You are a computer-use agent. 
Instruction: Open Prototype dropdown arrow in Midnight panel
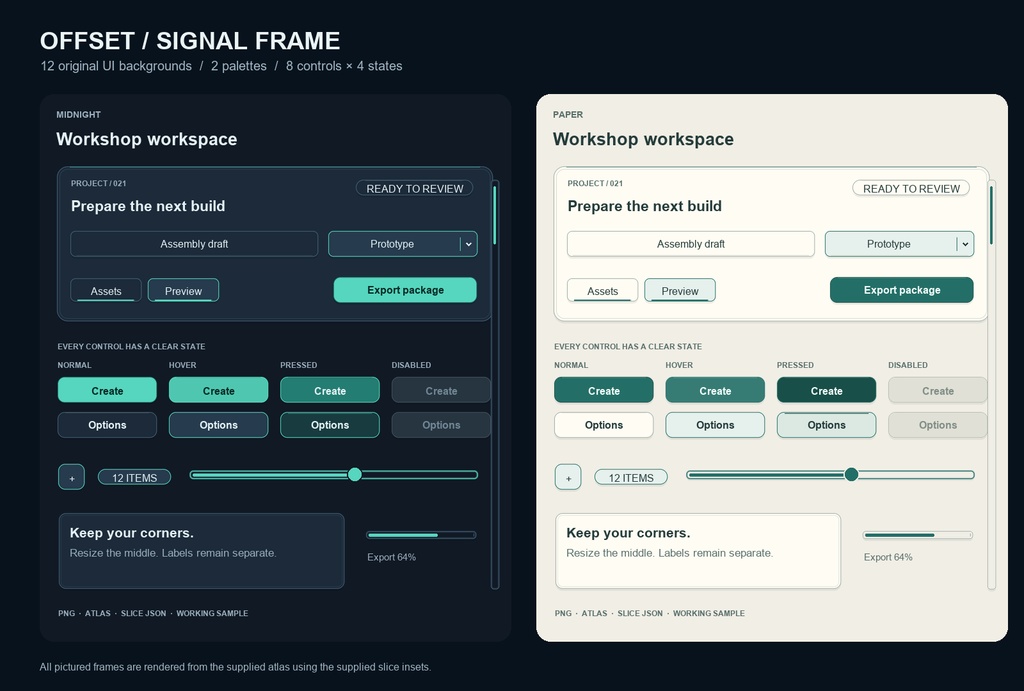coord(469,244)
